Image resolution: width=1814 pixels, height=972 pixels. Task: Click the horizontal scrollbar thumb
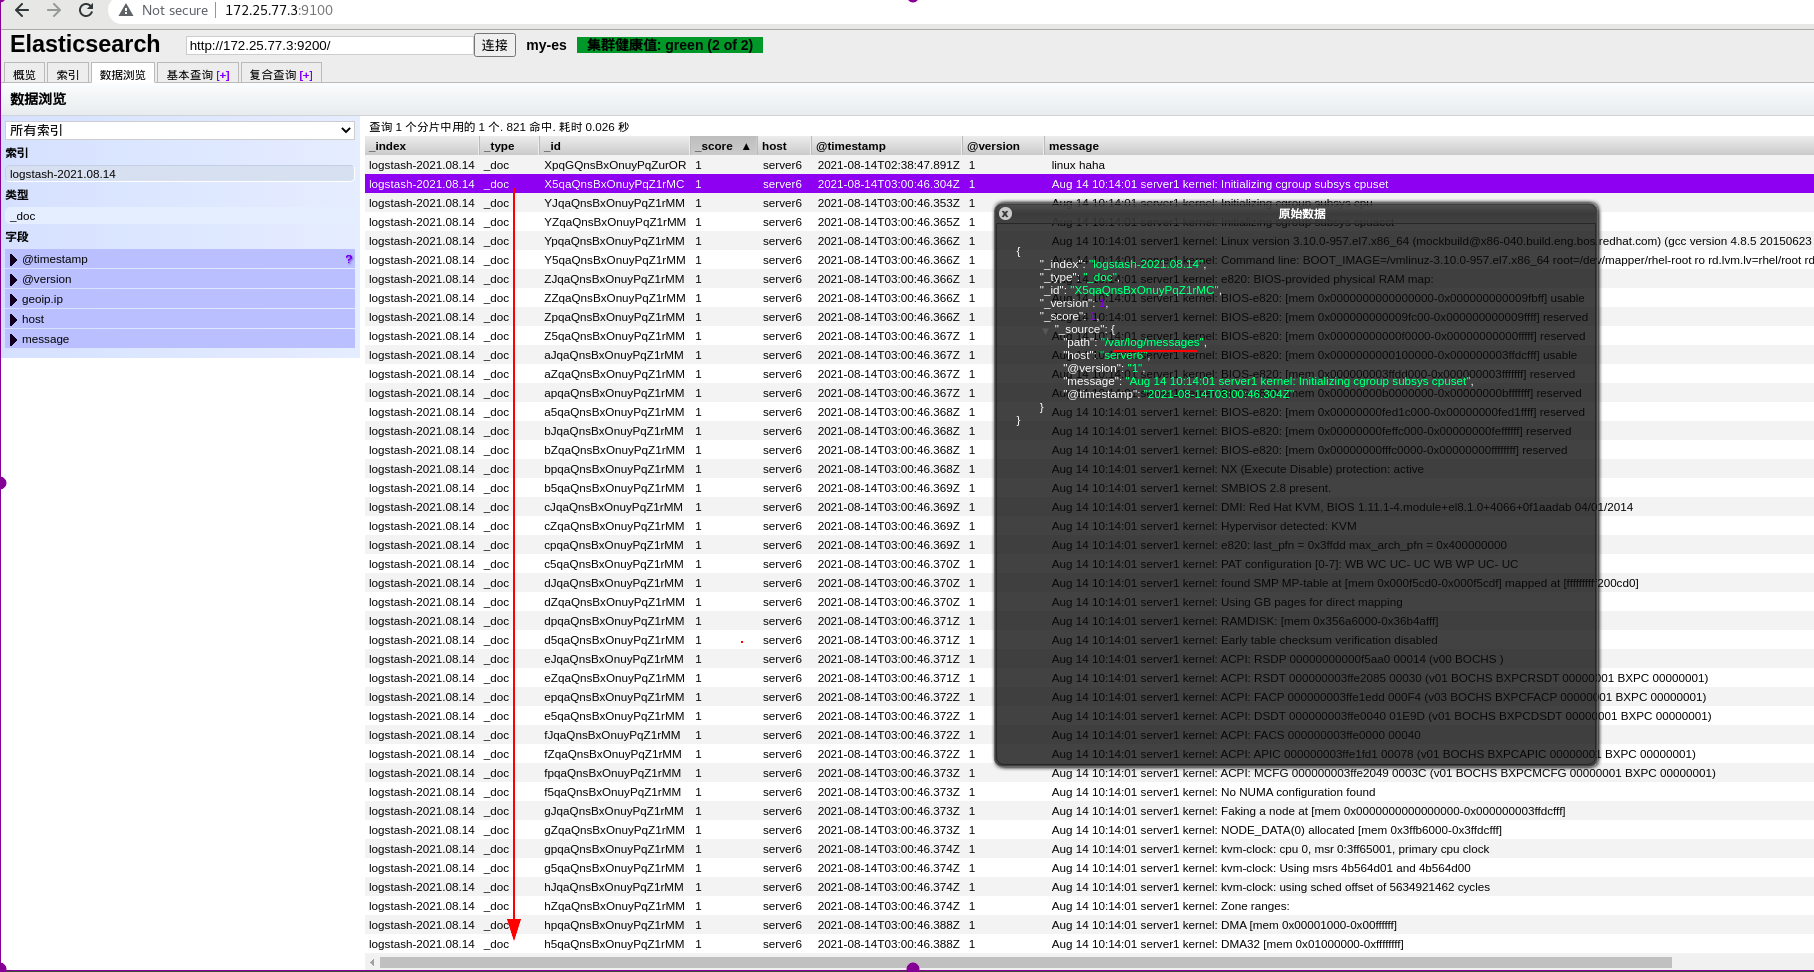pos(1026,963)
